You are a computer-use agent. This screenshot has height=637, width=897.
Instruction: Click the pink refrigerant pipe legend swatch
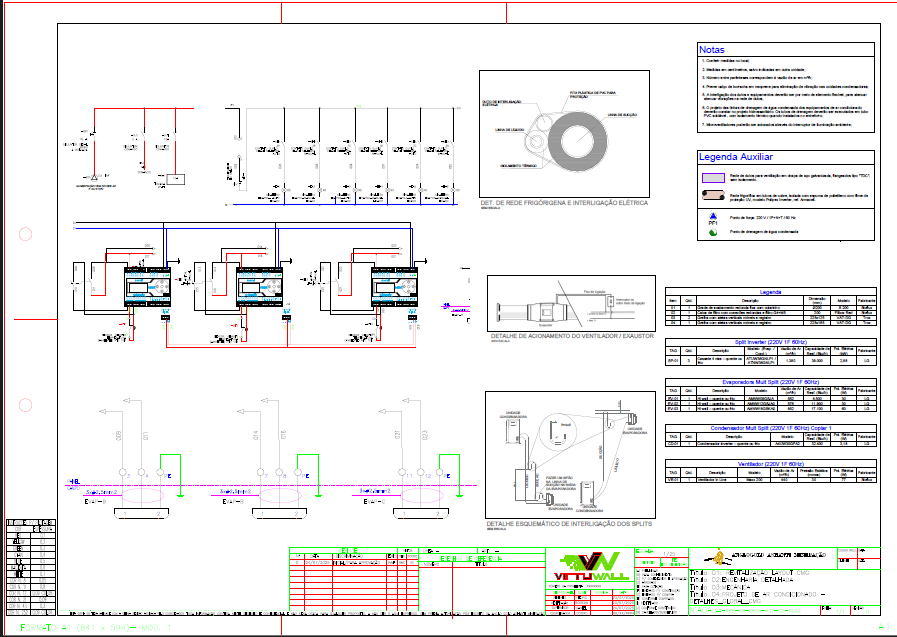pos(712,195)
